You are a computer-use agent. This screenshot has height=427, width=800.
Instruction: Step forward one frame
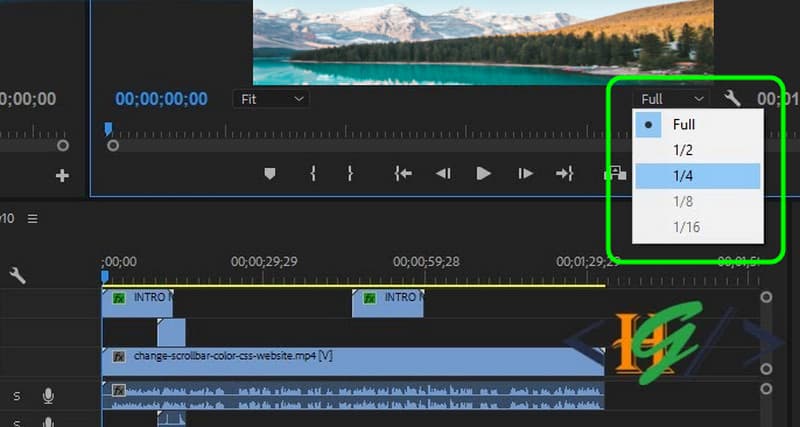[x=525, y=174]
